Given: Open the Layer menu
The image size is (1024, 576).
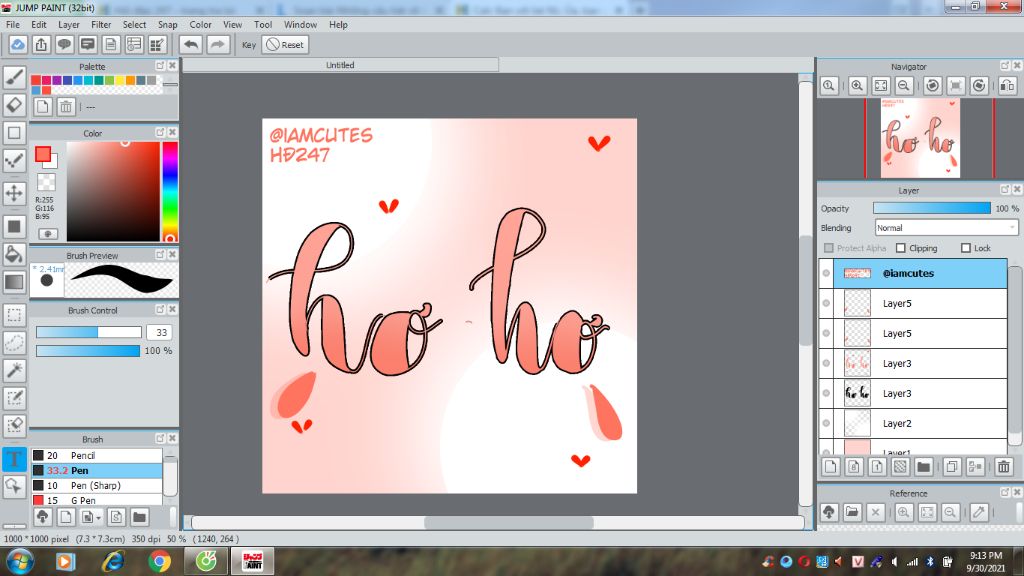Looking at the screenshot, I should 69,25.
